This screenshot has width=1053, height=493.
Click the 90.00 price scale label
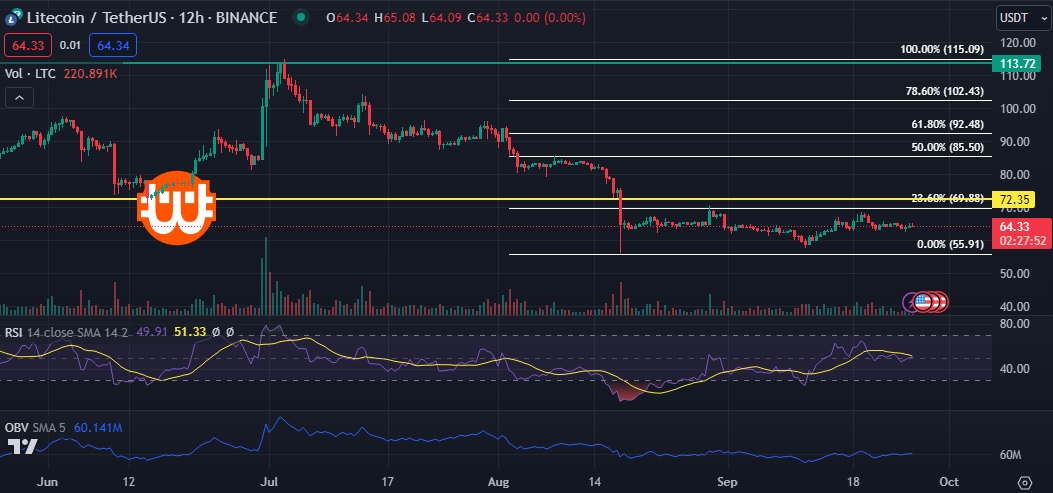pyautogui.click(x=1016, y=142)
